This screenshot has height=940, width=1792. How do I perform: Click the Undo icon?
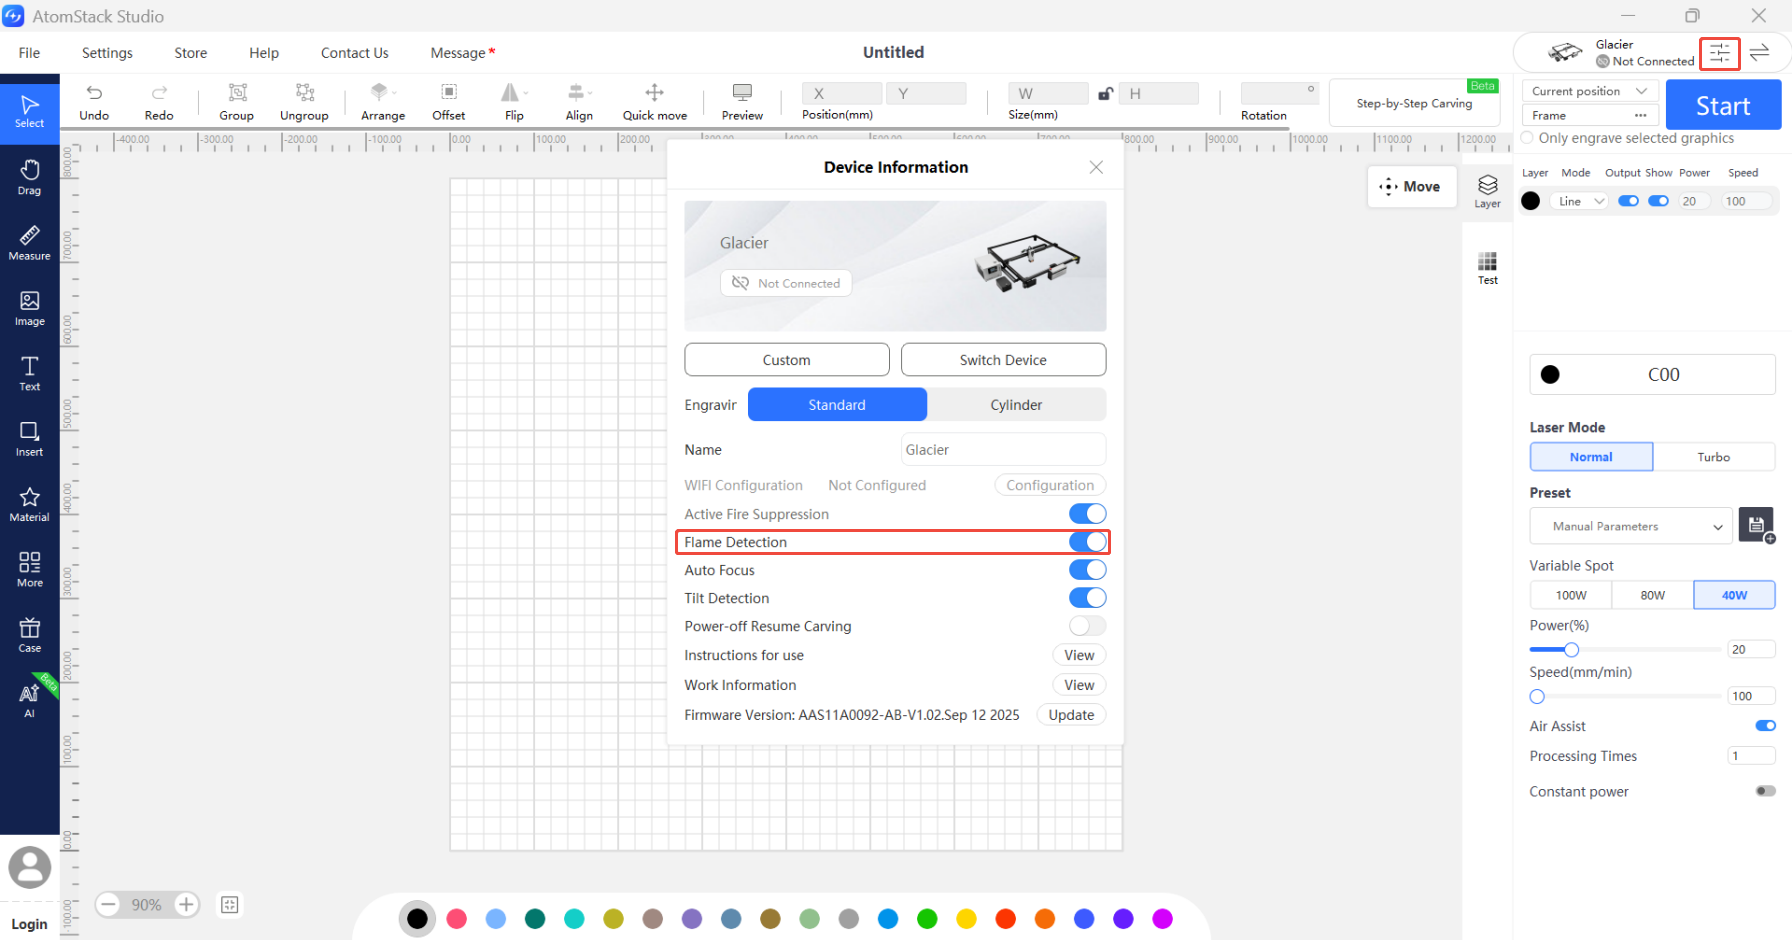(94, 93)
